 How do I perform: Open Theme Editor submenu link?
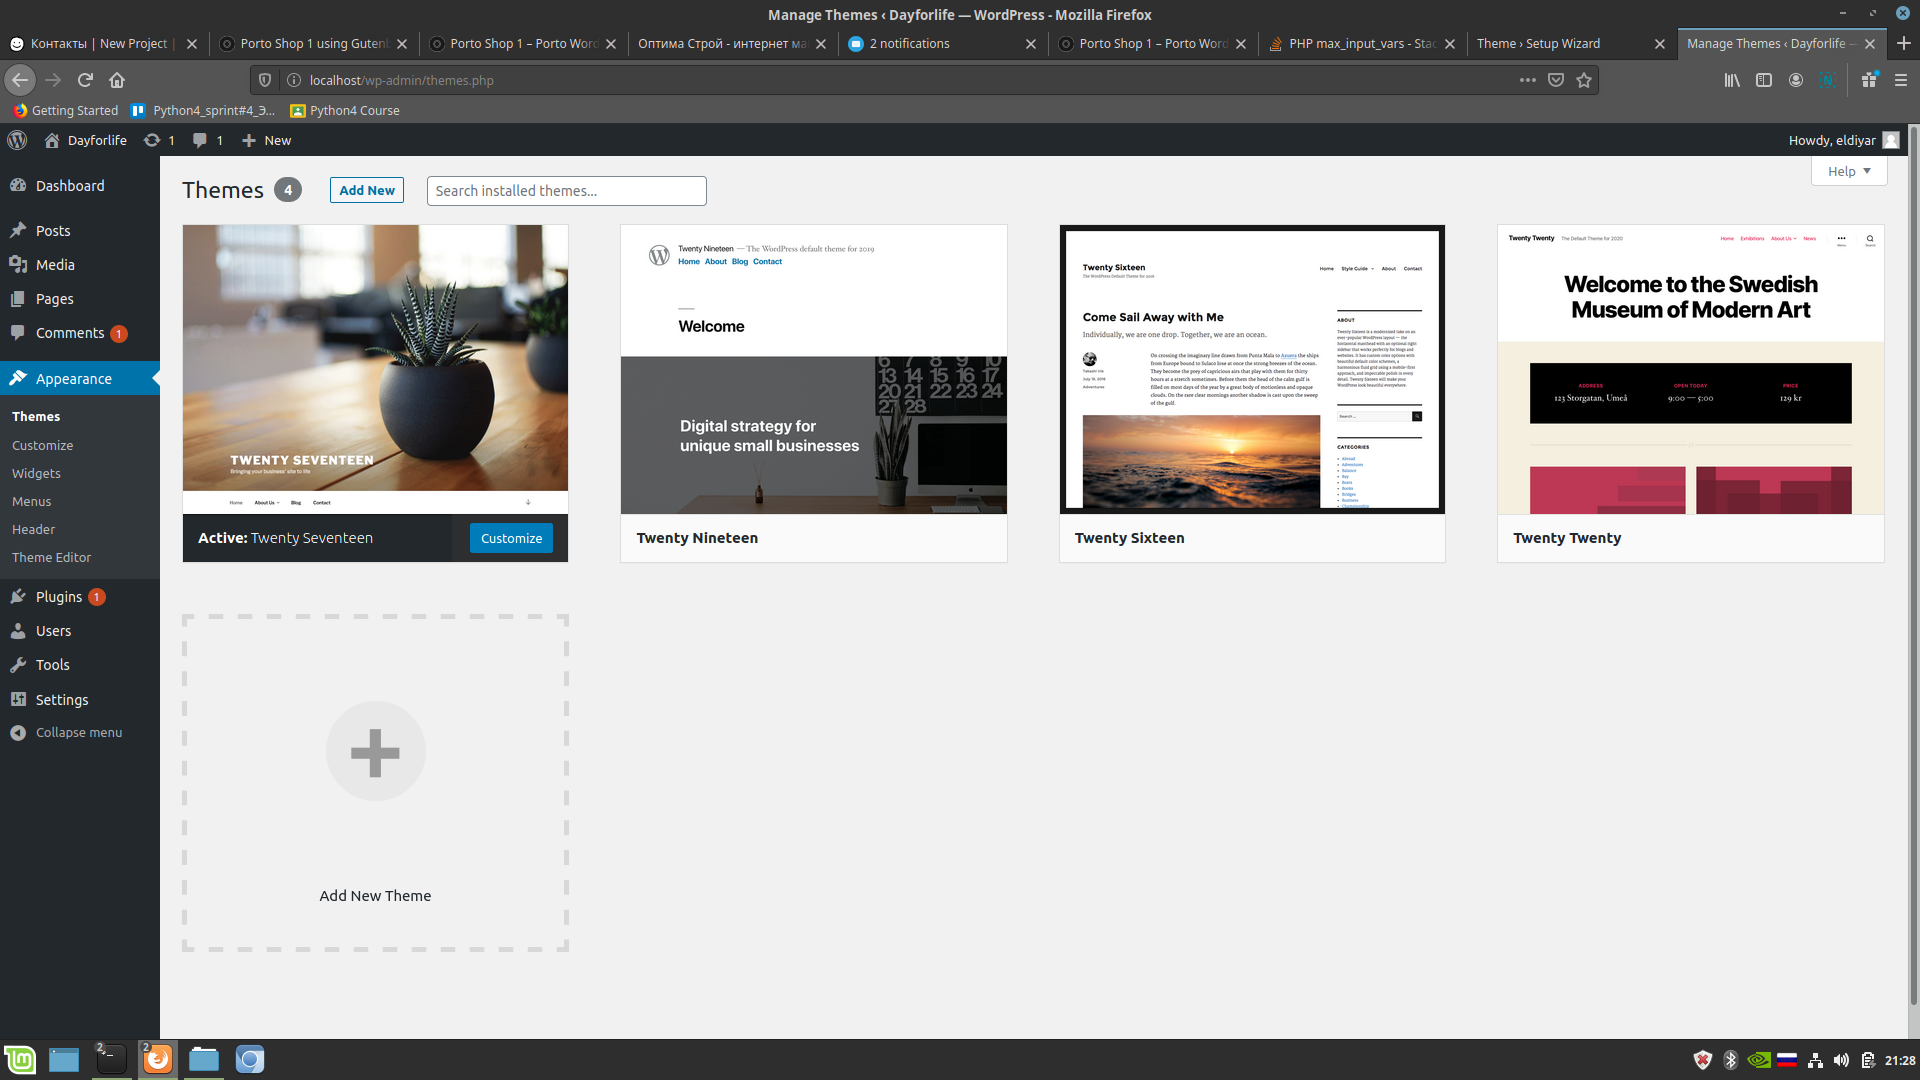51,557
